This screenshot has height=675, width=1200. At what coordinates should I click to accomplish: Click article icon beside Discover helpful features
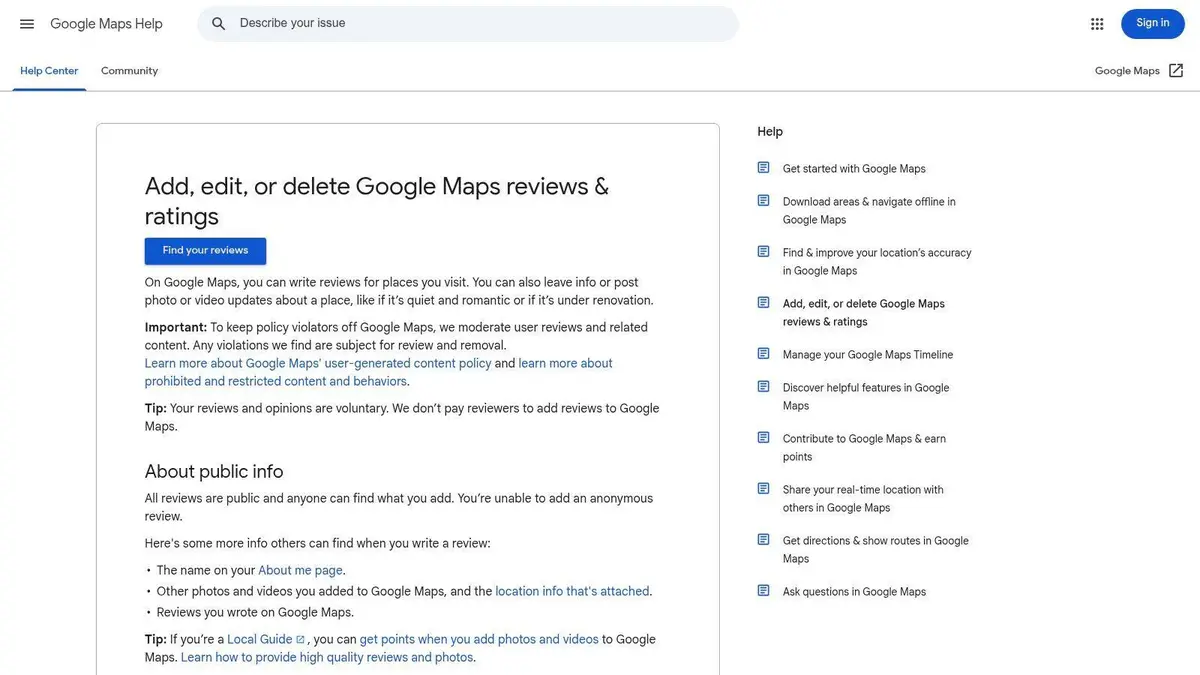[764, 387]
